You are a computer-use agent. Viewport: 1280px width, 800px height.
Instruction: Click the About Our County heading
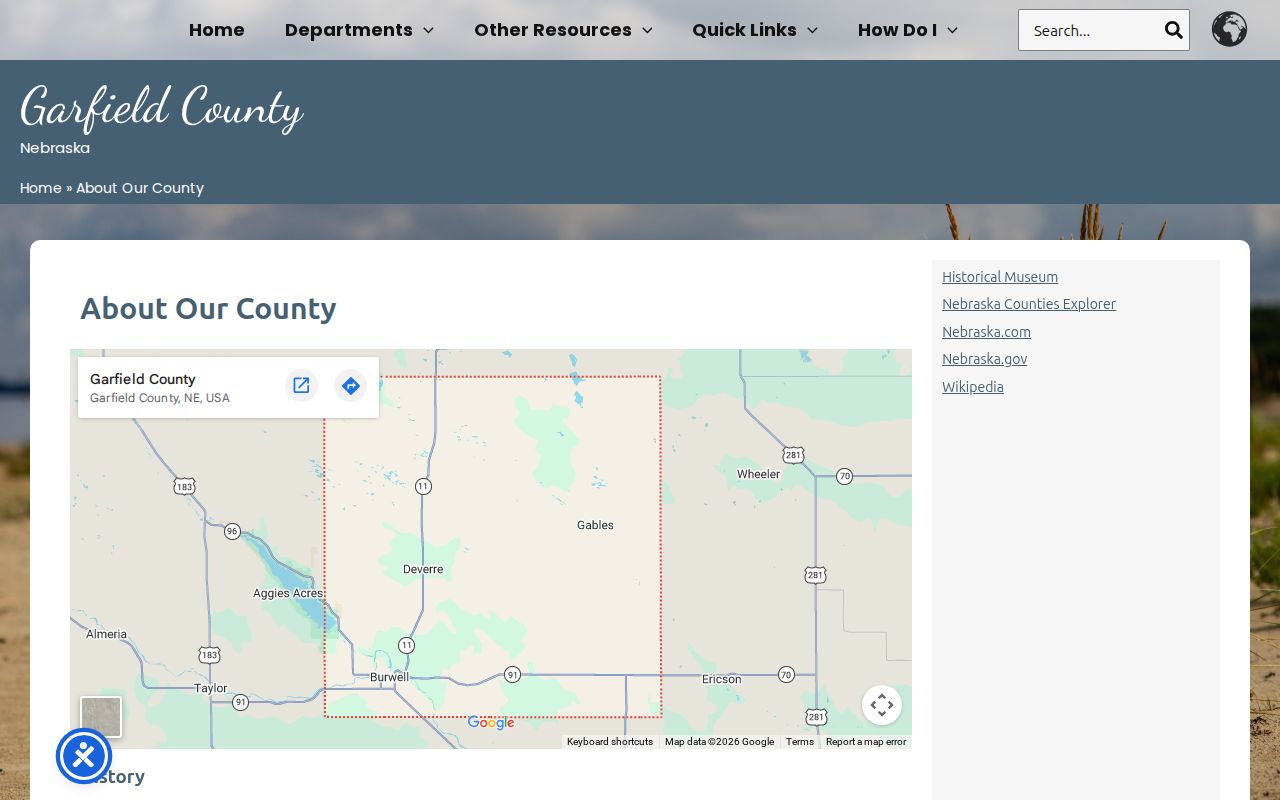pos(208,308)
